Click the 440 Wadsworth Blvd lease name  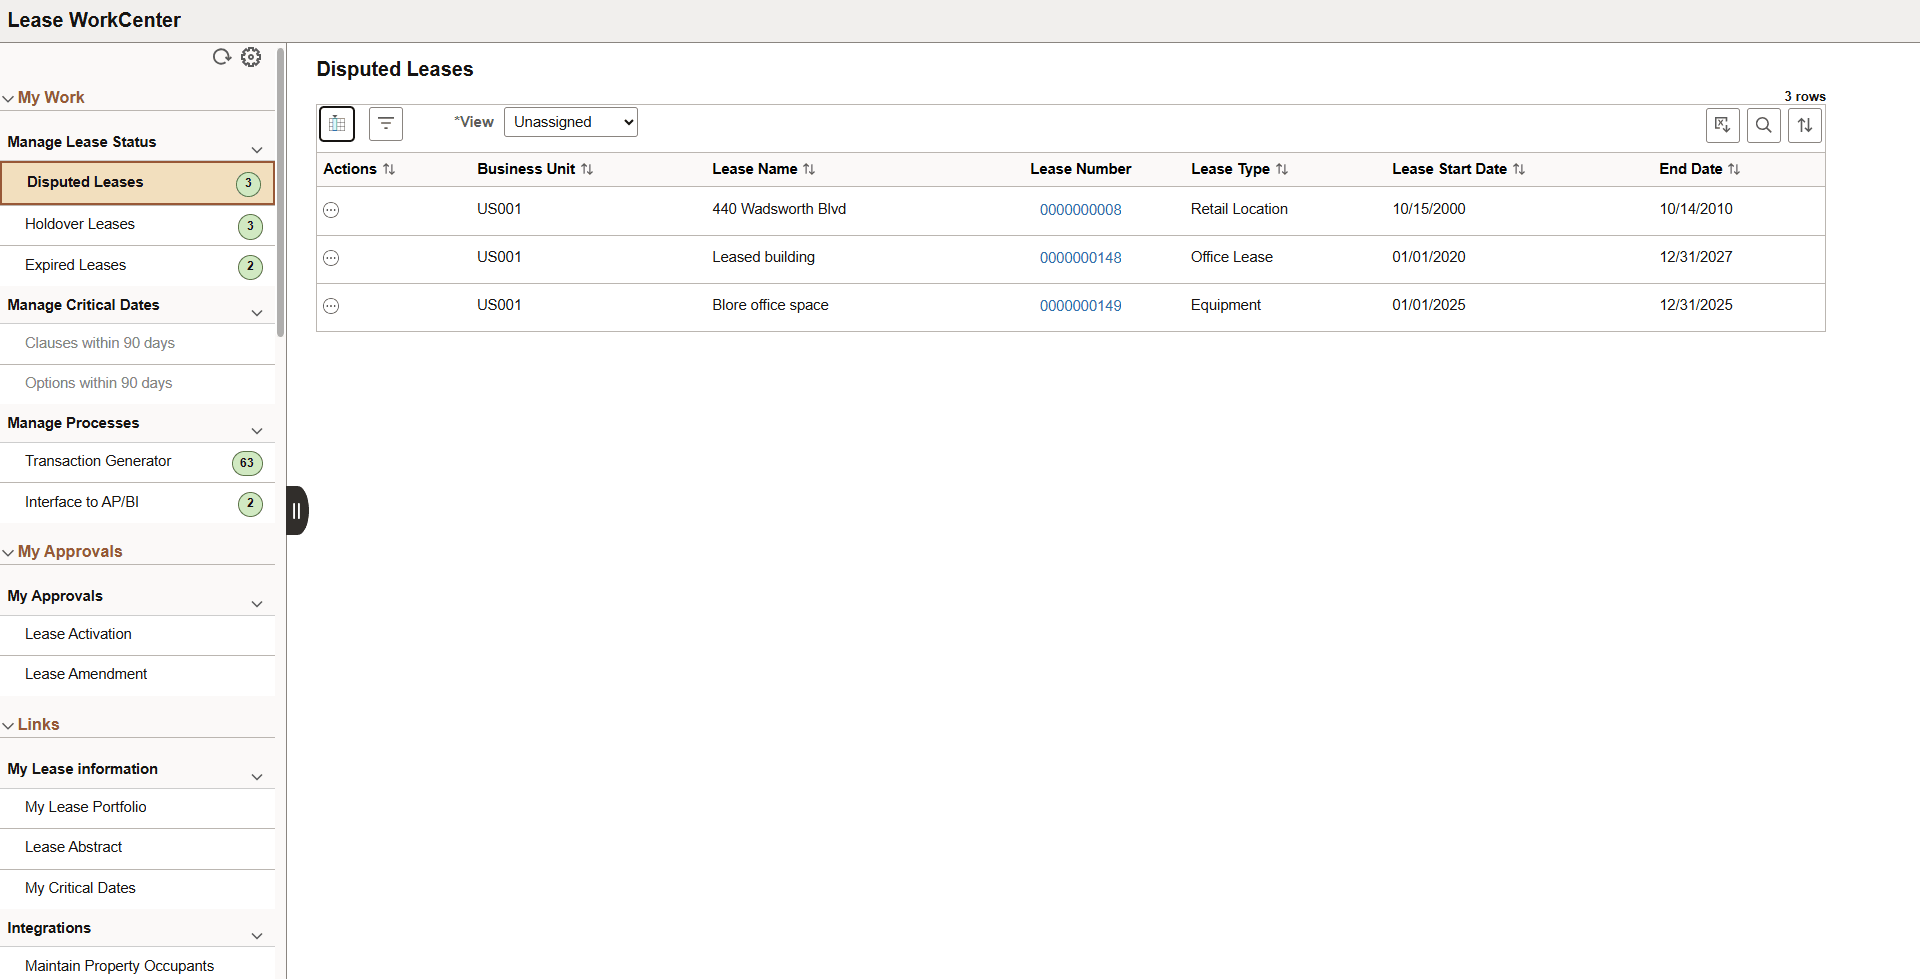pyautogui.click(x=779, y=209)
